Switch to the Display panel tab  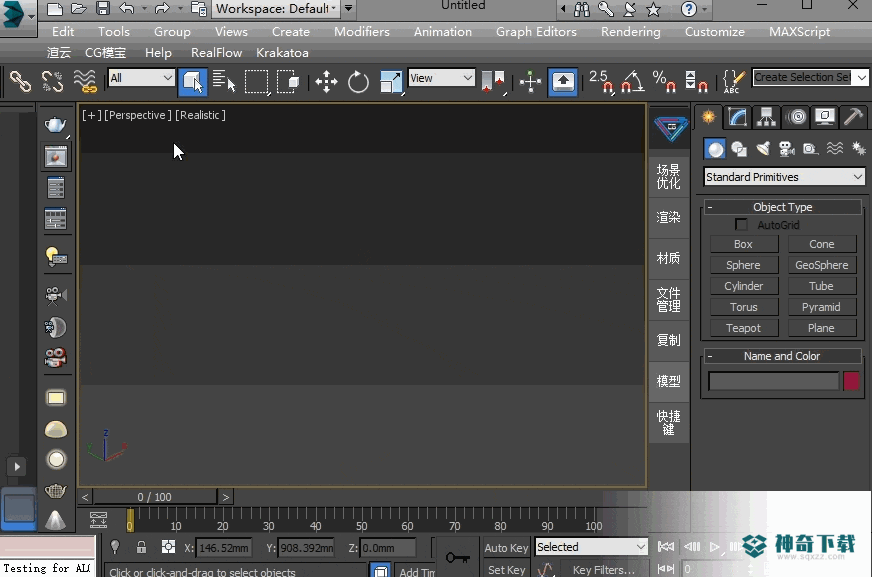point(825,117)
